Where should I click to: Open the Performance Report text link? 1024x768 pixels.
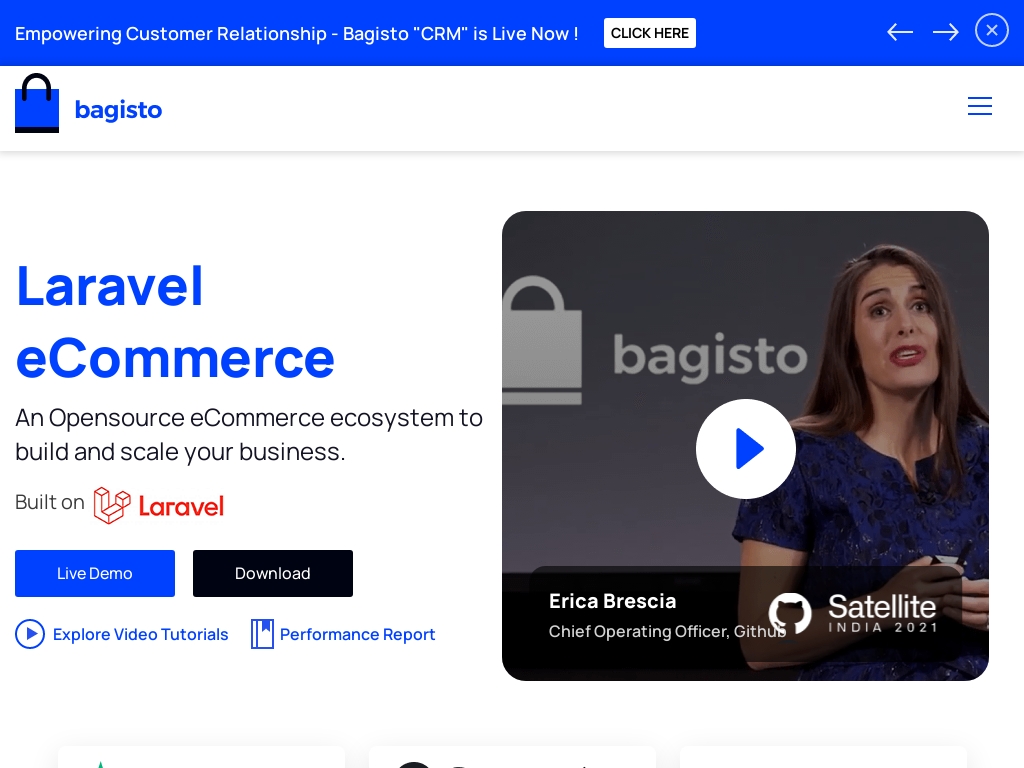[357, 634]
